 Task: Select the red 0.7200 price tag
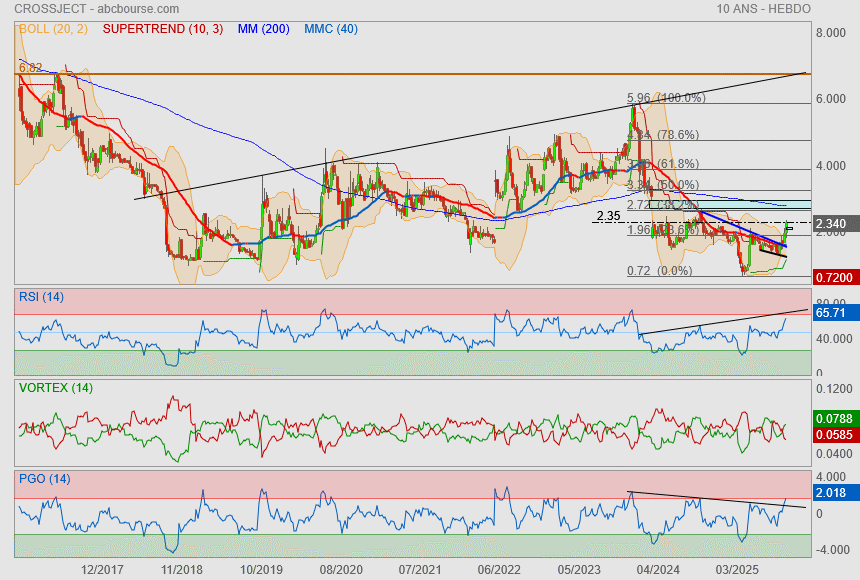[833, 275]
